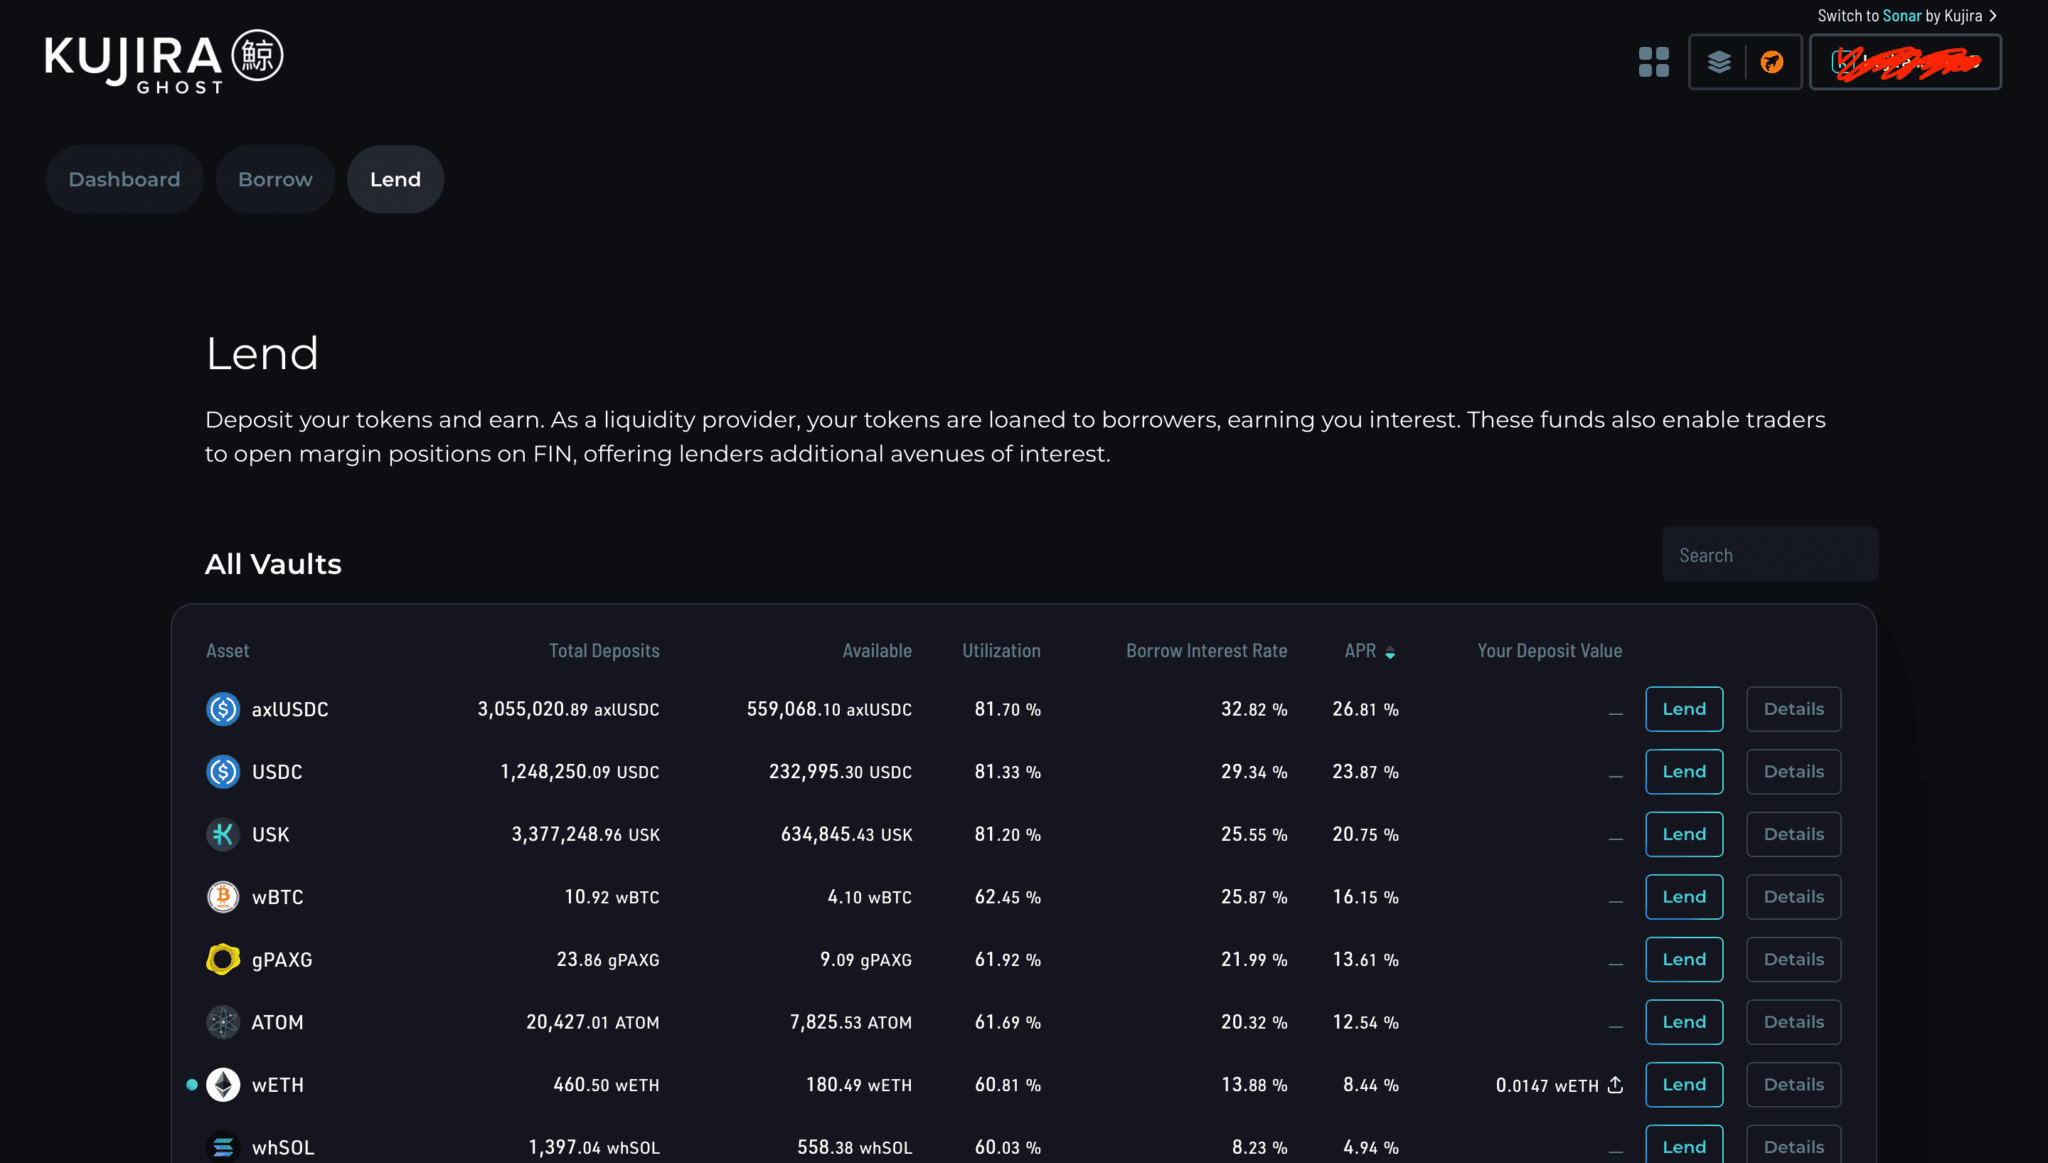View Details for wETH vault
The width and height of the screenshot is (2048, 1163).
click(1794, 1085)
